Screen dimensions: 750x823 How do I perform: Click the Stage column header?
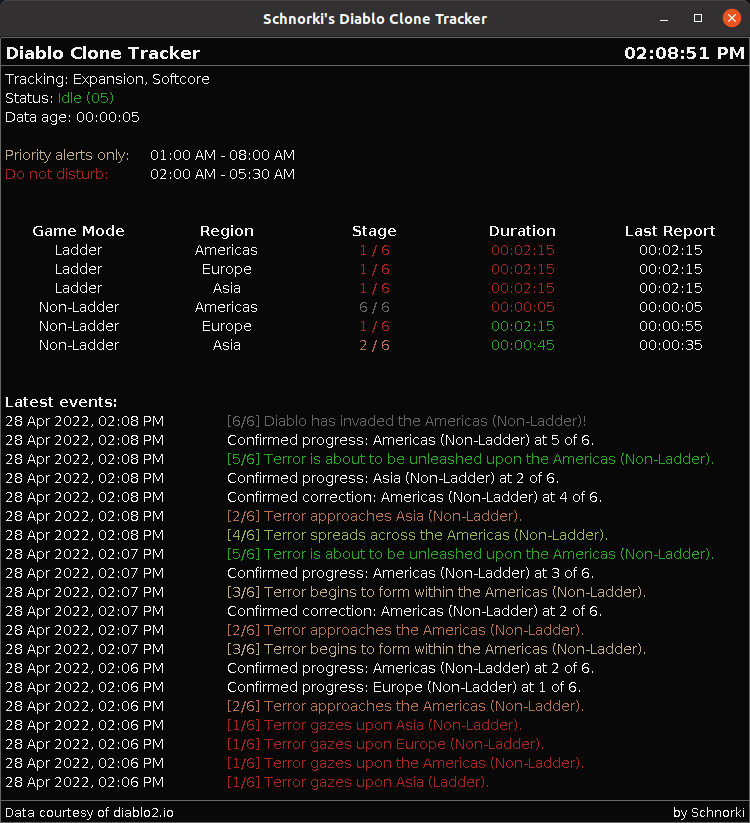[374, 231]
